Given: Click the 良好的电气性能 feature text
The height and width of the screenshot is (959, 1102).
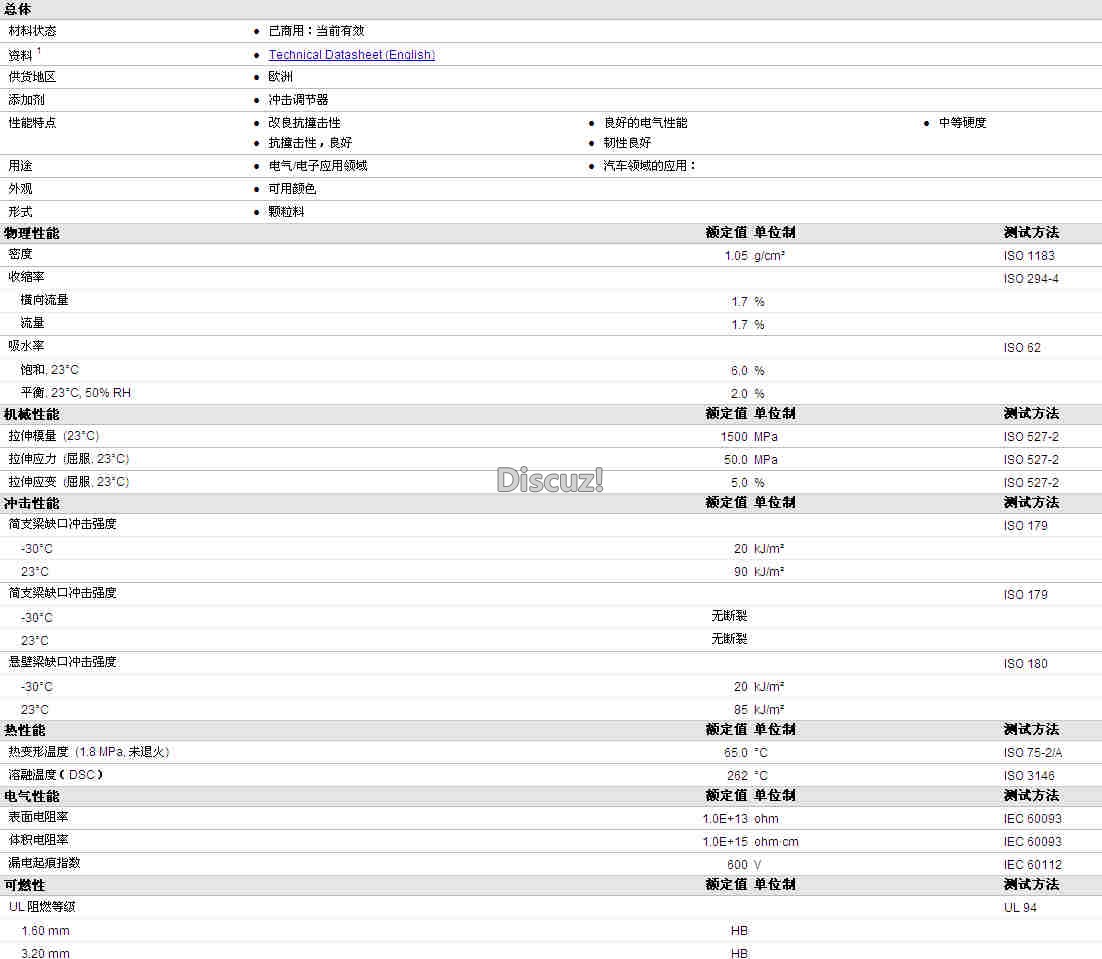Looking at the screenshot, I should tap(646, 122).
